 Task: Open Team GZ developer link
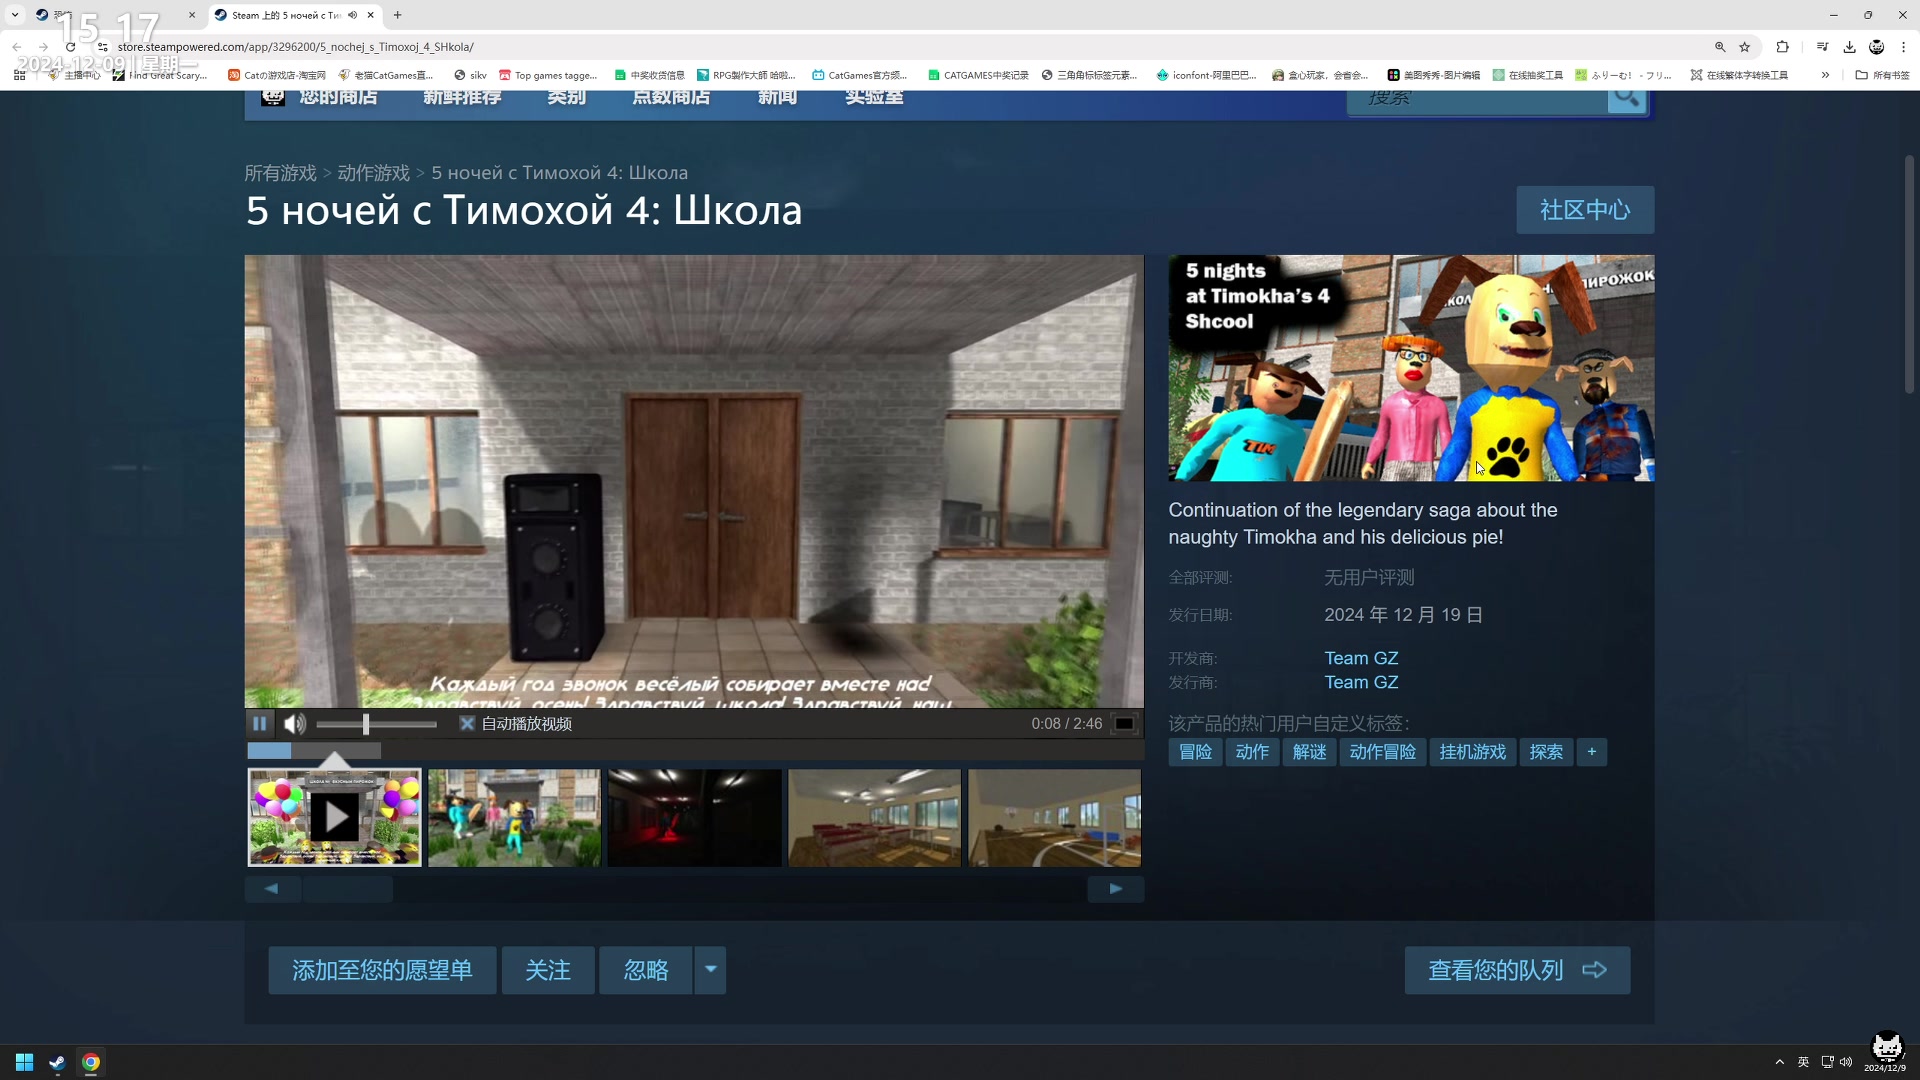pyautogui.click(x=1361, y=658)
